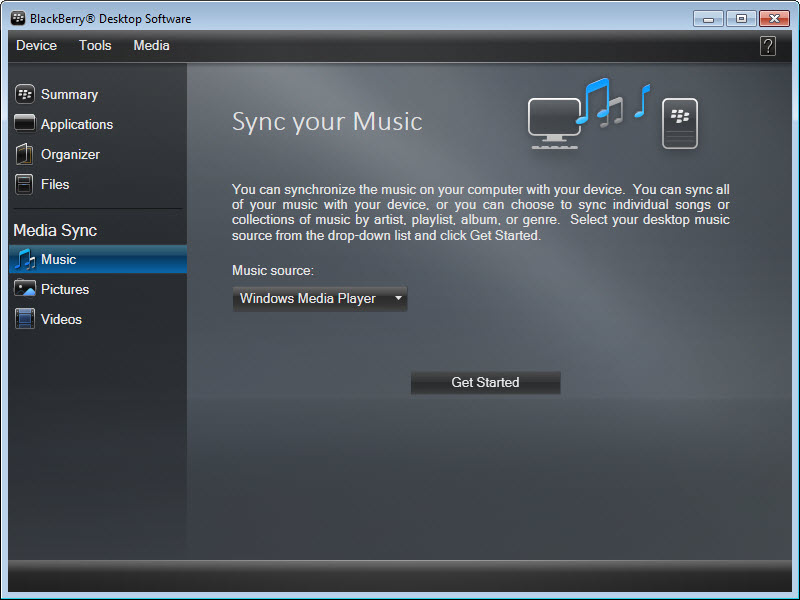Open the Media menu
The image size is (800, 600).
coord(151,45)
